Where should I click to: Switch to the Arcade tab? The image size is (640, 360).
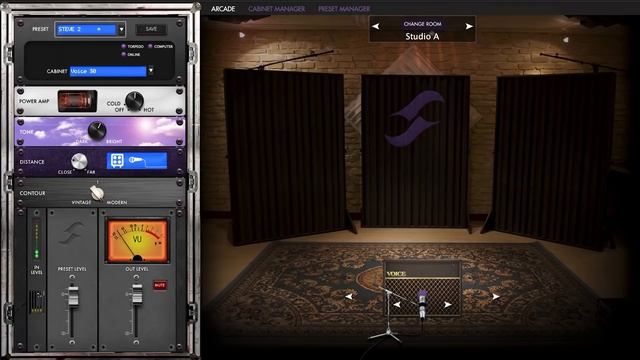coord(223,9)
